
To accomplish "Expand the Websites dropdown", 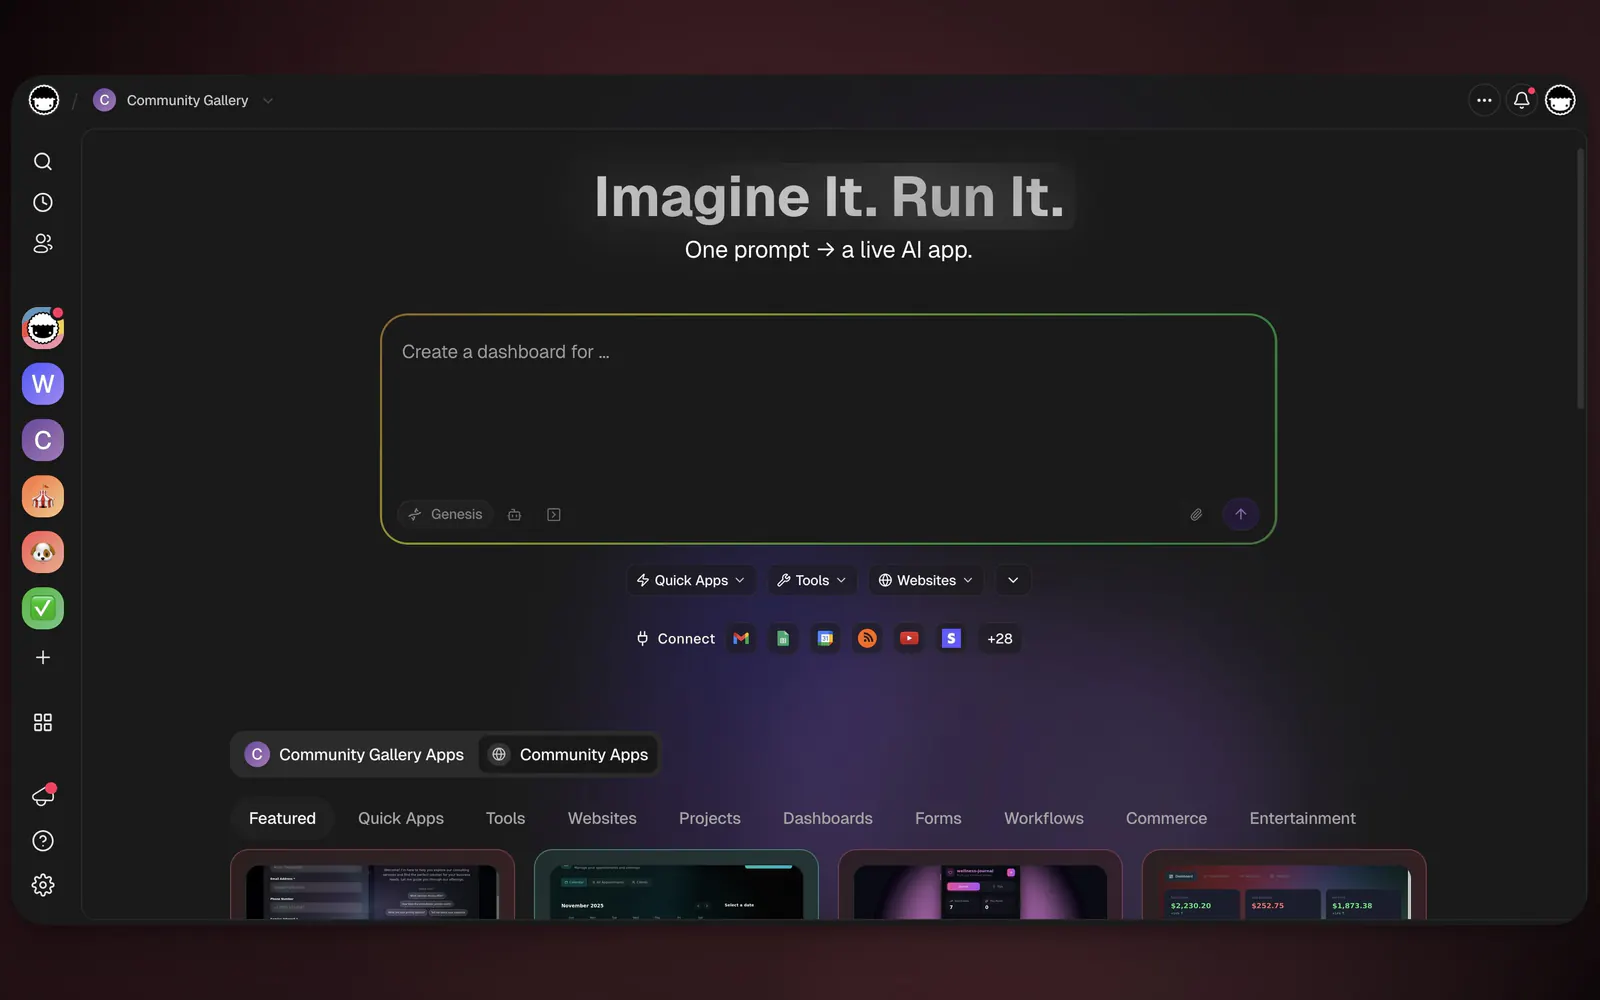I will point(925,580).
